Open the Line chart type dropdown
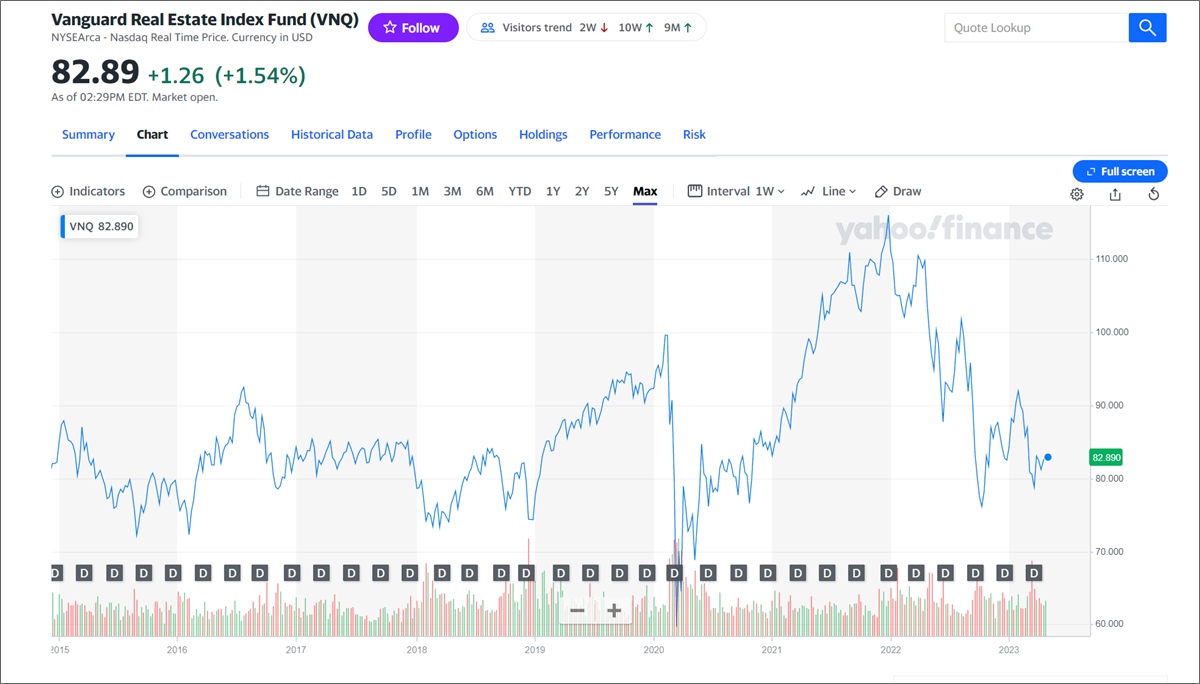 829,191
